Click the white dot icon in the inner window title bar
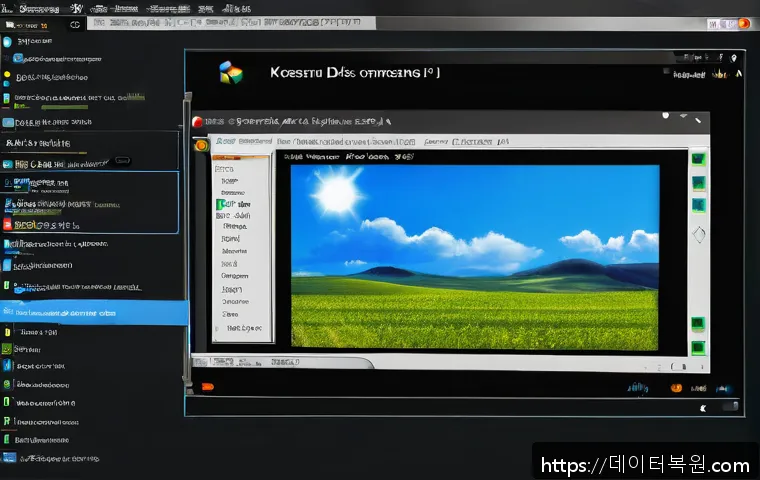 click(x=665, y=115)
